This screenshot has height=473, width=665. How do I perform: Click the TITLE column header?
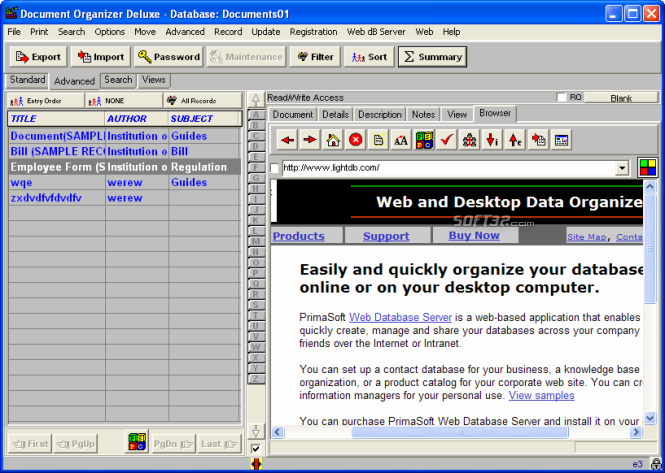click(x=56, y=119)
